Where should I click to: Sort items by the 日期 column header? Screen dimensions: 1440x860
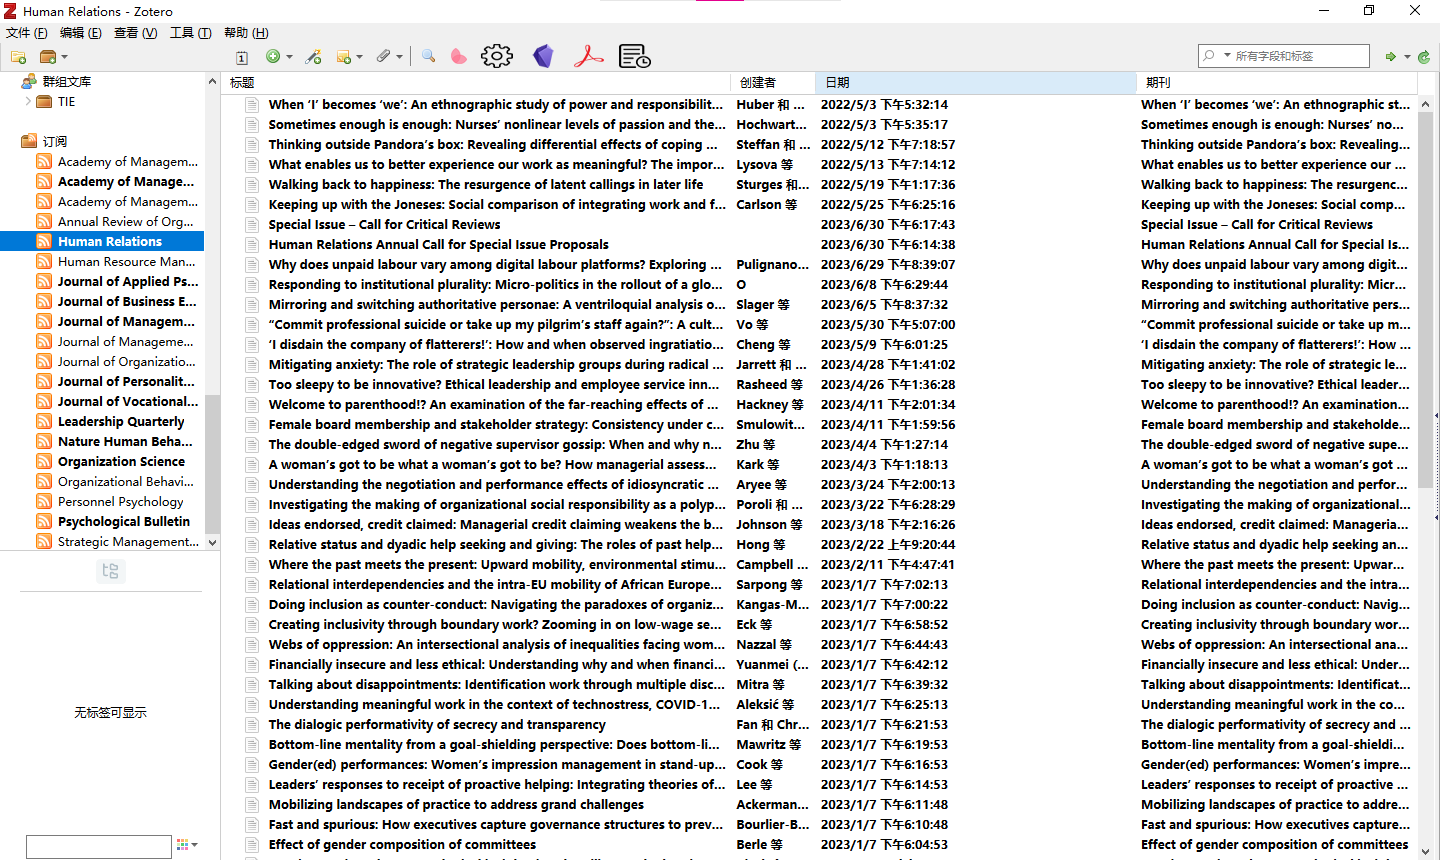coord(976,82)
